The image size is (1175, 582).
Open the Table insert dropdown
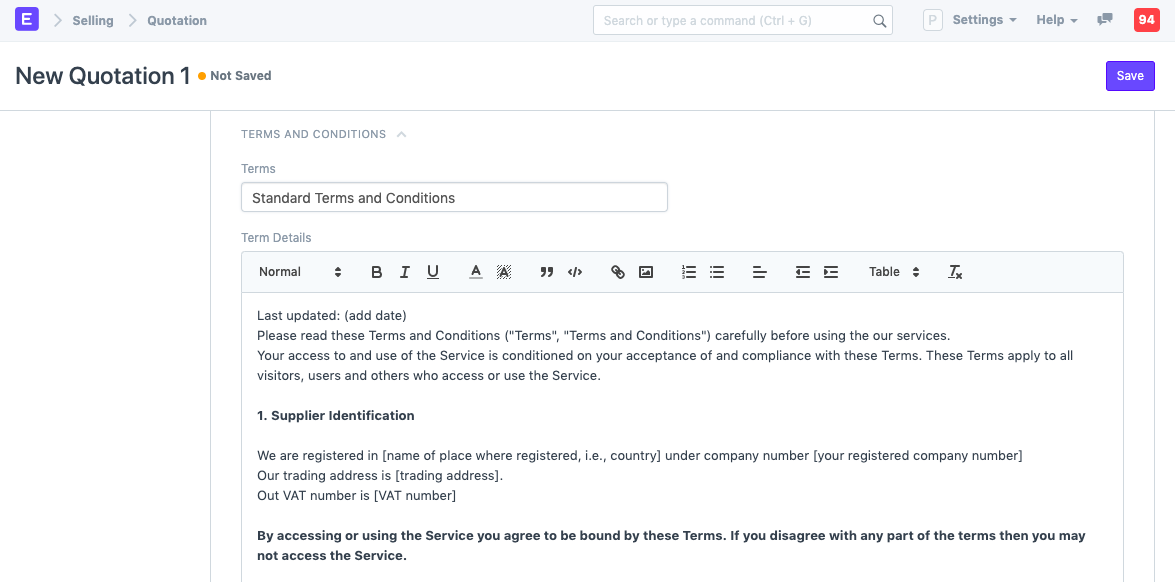coord(890,271)
